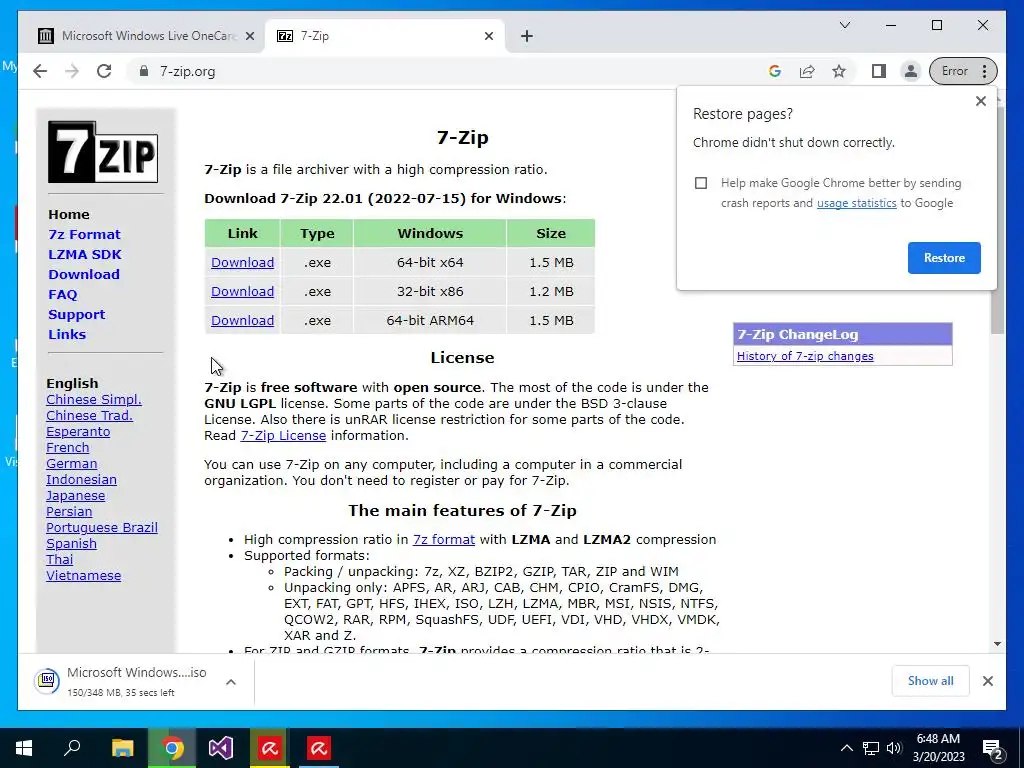
Task: Click the scrollbar down arrow
Action: (x=997, y=644)
